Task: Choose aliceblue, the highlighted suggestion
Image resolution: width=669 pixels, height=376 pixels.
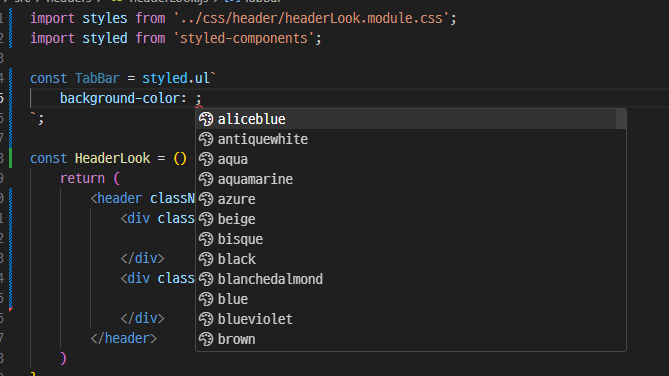Action: pos(406,119)
